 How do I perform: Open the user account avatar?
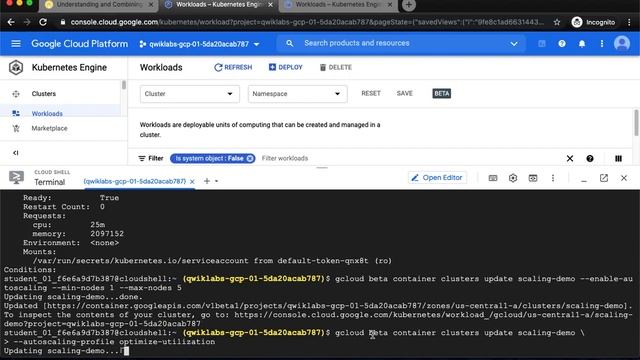[x=622, y=43]
